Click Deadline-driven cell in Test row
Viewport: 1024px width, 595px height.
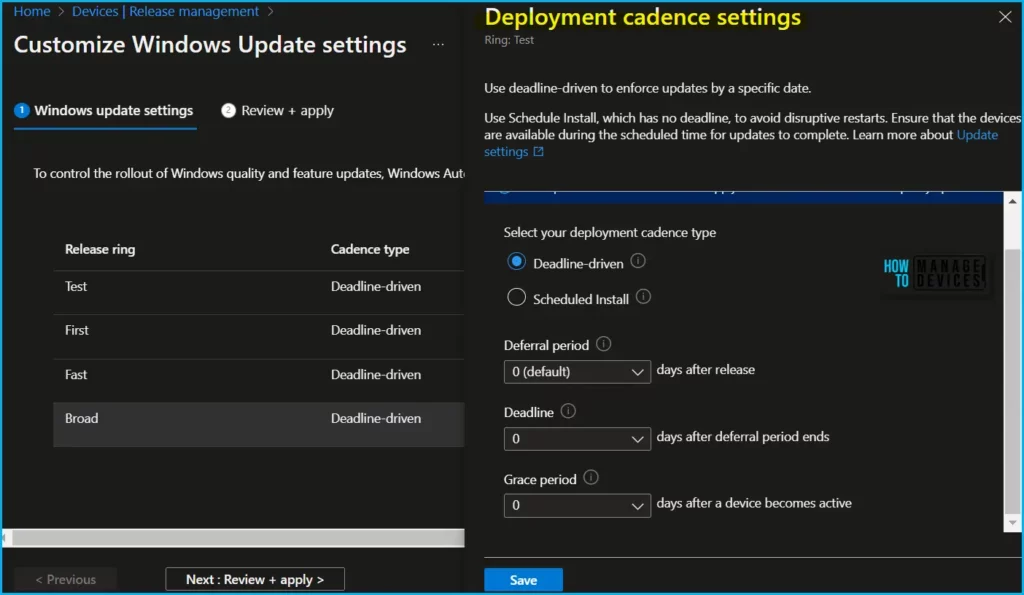(x=376, y=286)
